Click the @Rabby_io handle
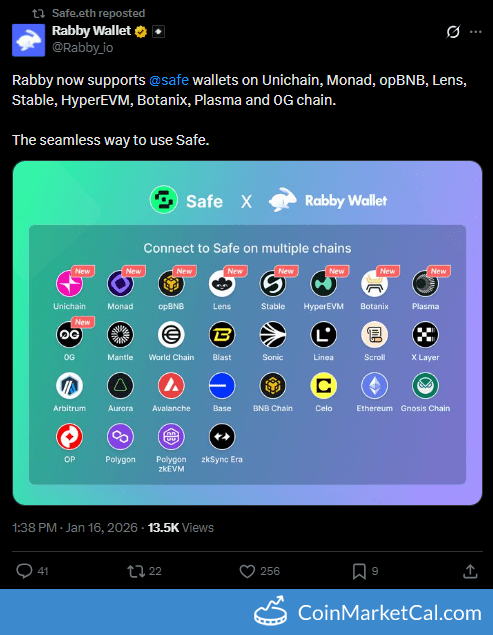 pos(82,48)
